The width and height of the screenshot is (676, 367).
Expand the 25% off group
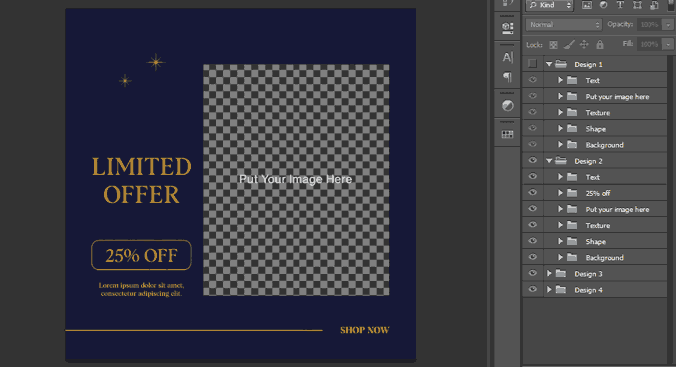pos(560,193)
